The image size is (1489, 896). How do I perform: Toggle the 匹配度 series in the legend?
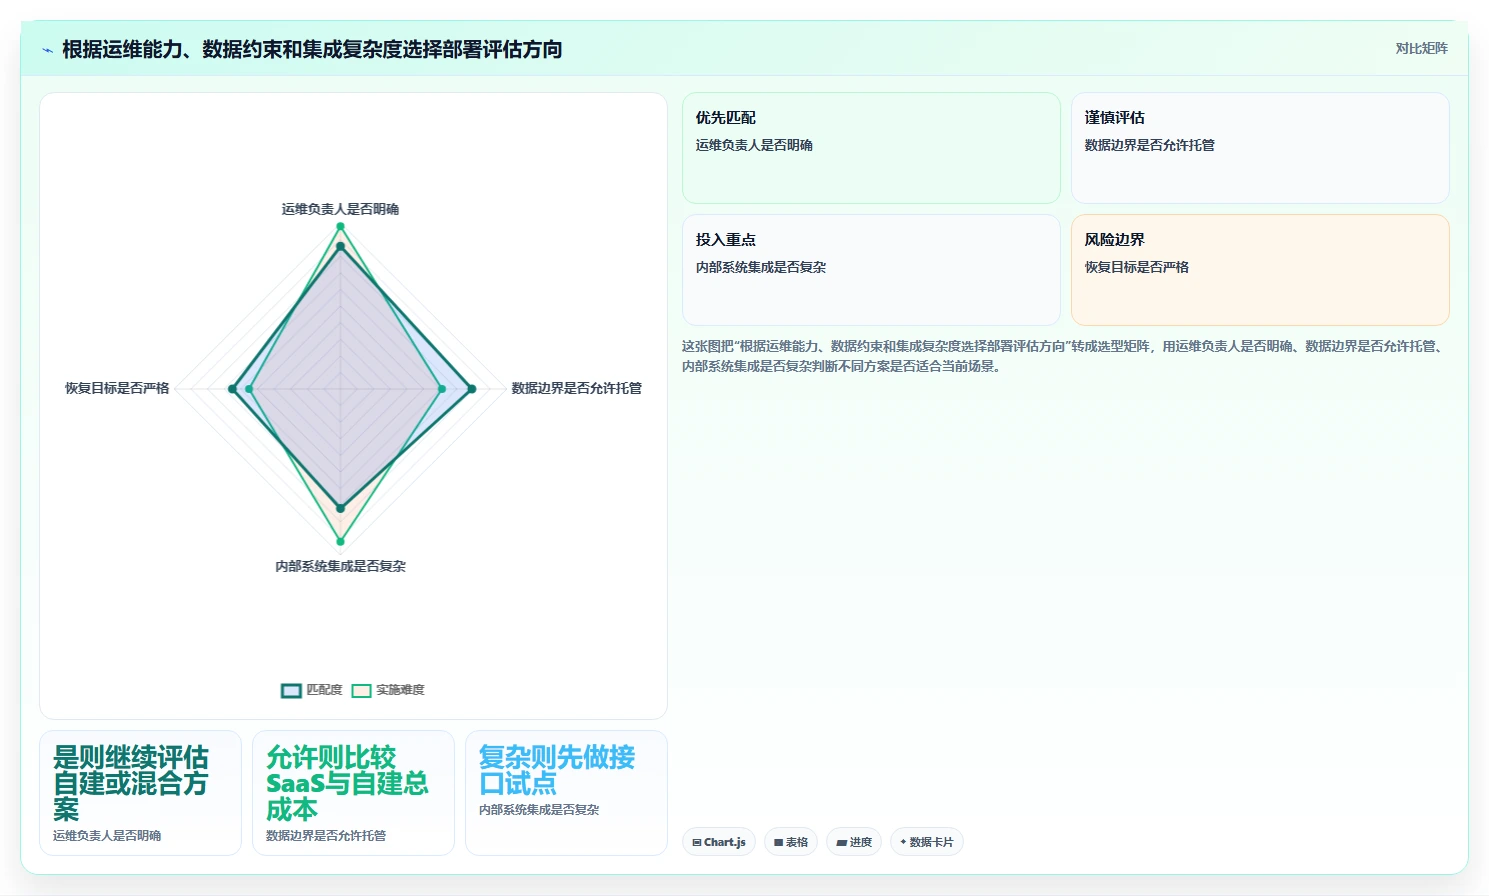312,690
